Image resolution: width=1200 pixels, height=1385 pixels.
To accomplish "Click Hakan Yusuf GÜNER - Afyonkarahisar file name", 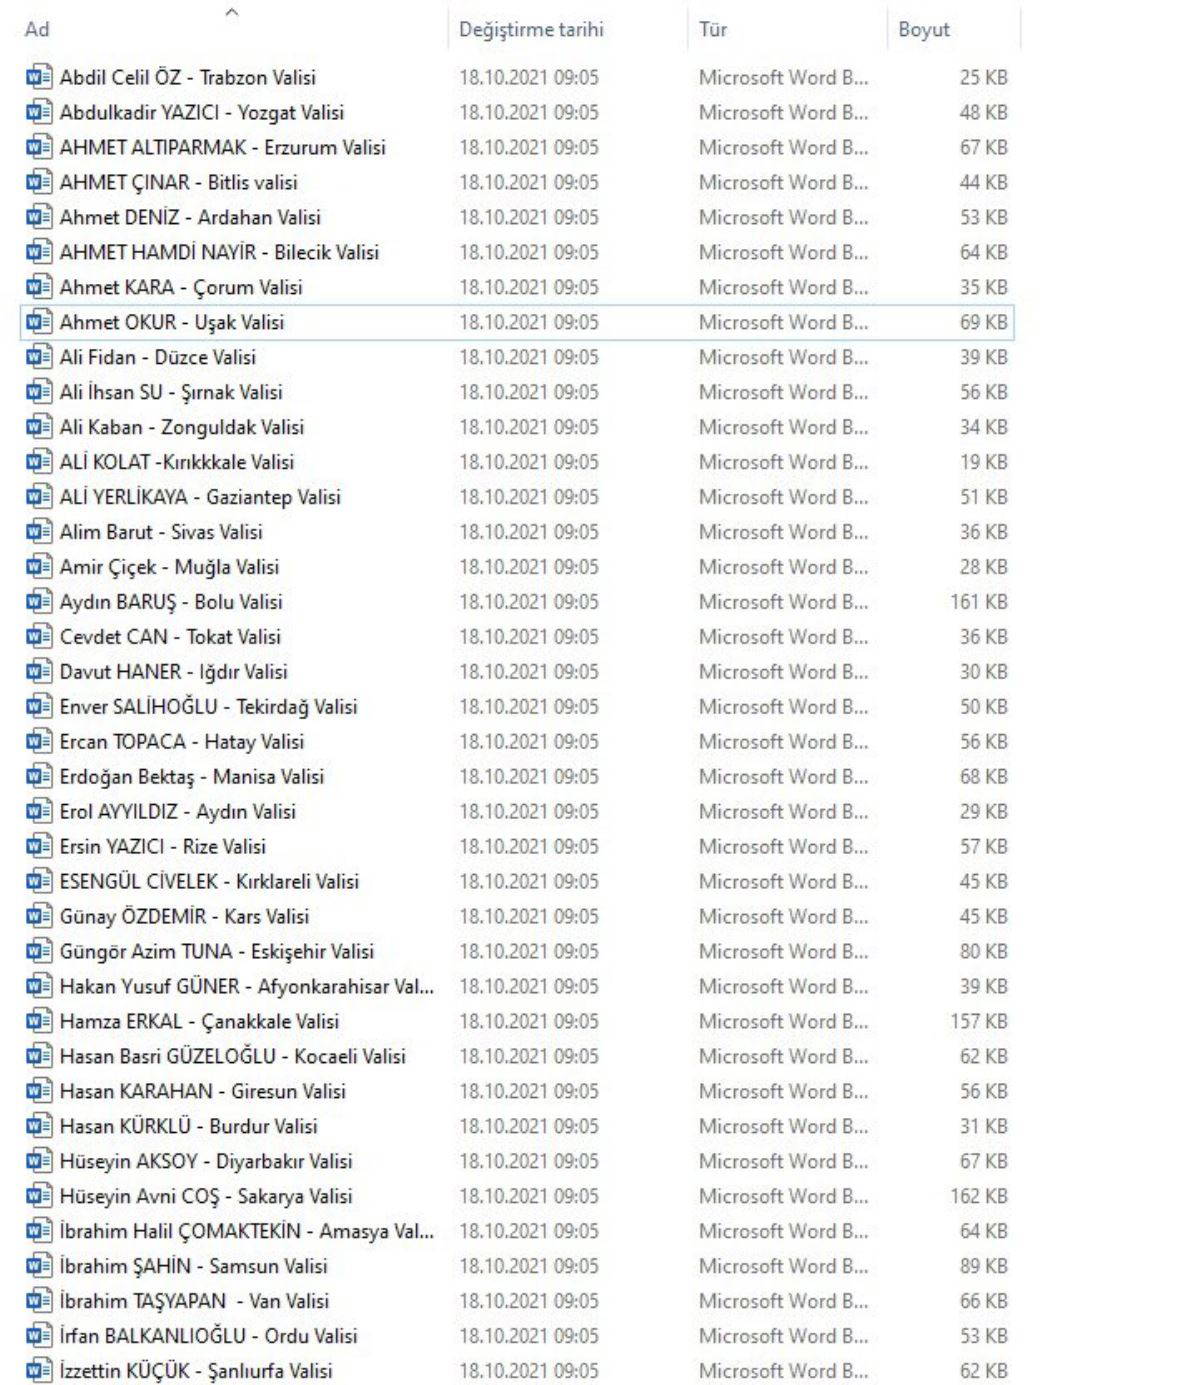I will click(246, 987).
